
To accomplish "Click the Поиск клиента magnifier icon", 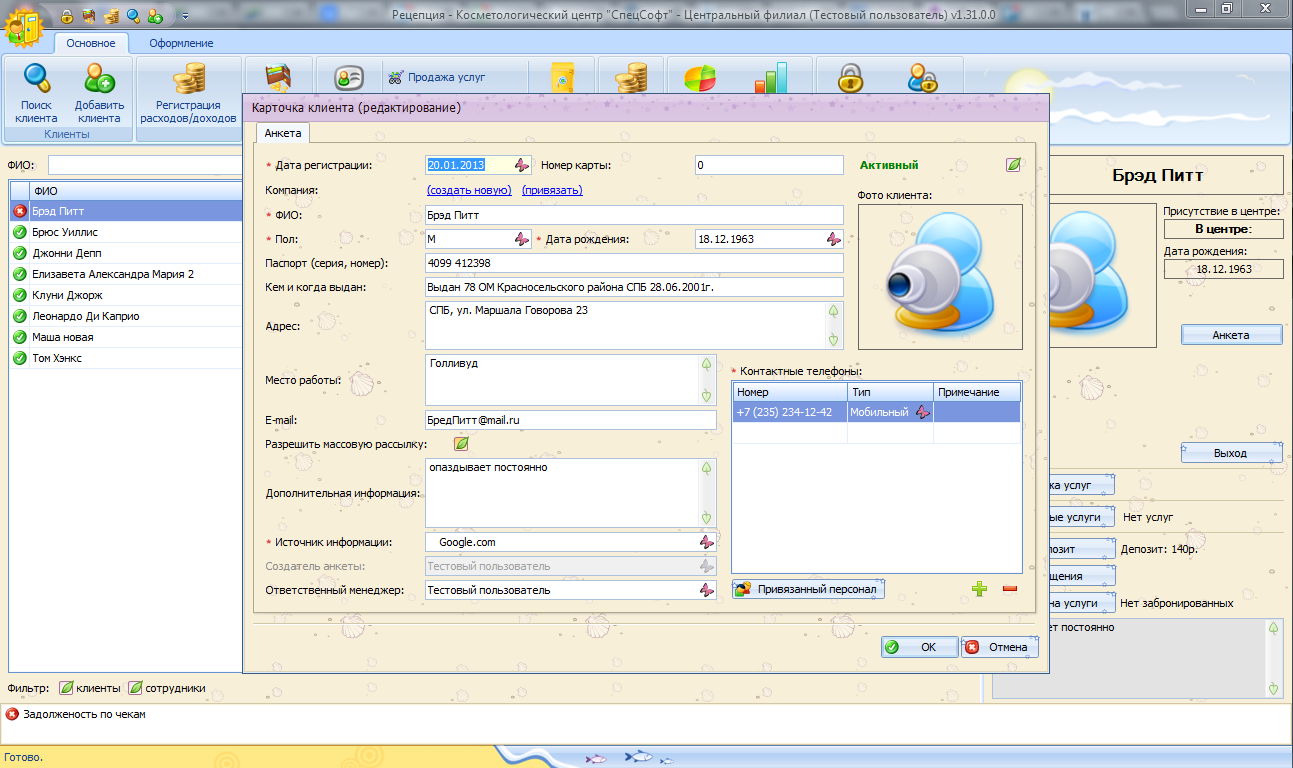I will click(37, 80).
